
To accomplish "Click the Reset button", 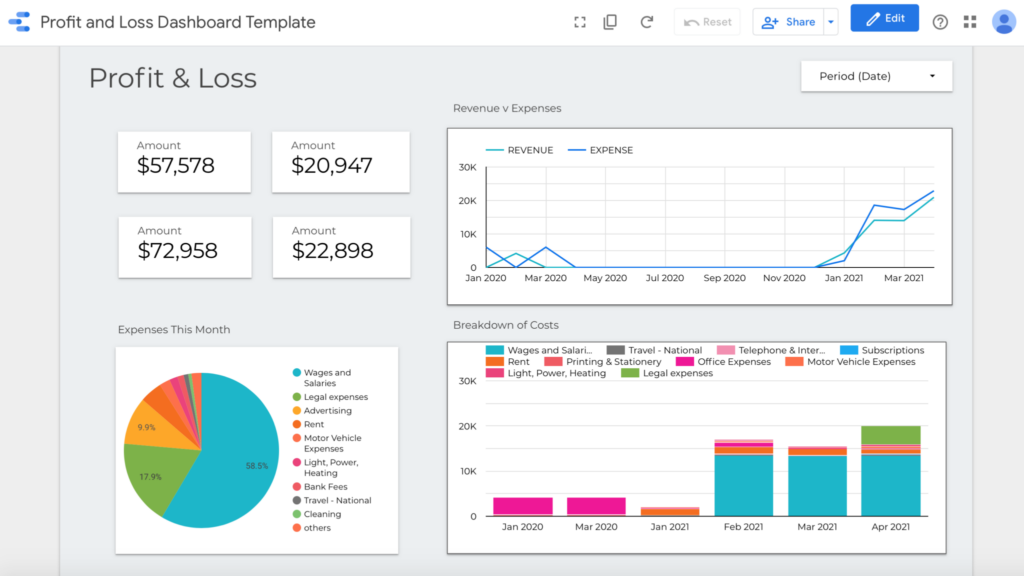I will point(707,21).
